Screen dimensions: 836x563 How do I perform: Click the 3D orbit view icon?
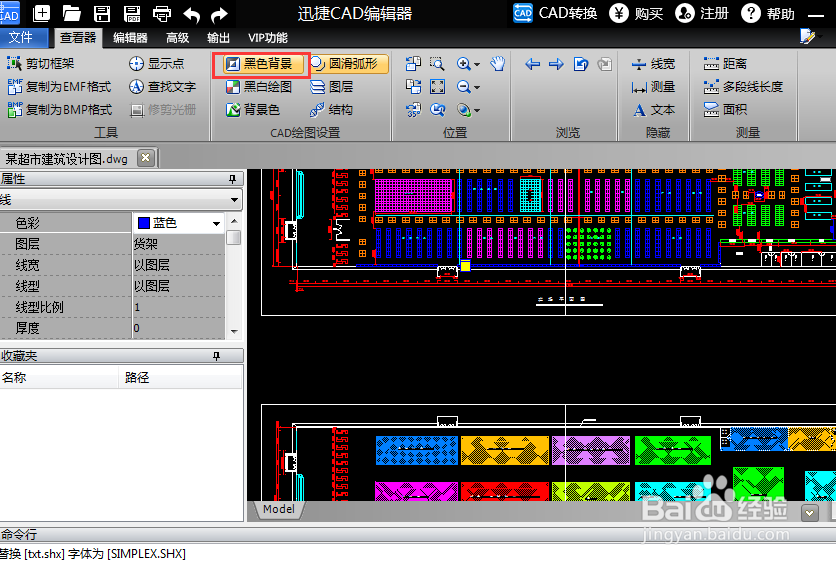click(464, 110)
